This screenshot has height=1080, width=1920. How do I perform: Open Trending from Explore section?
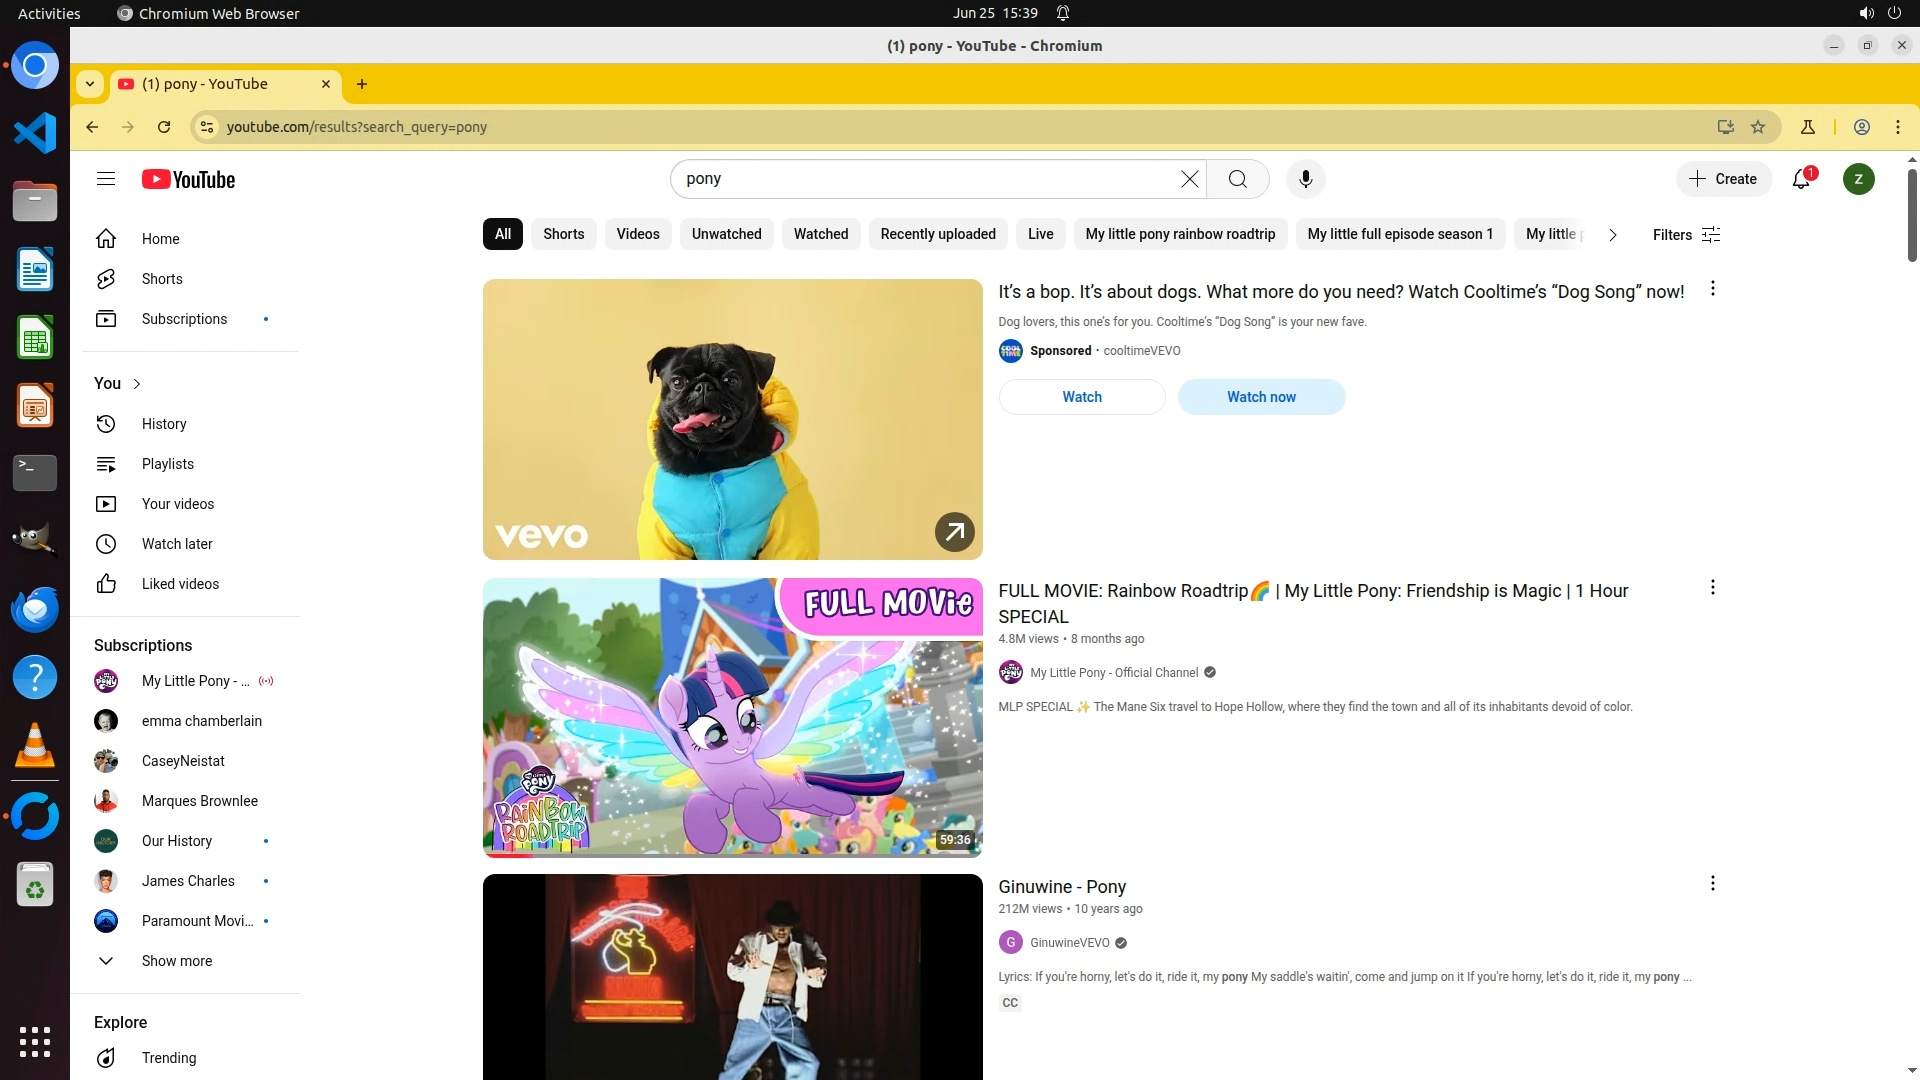click(169, 1058)
